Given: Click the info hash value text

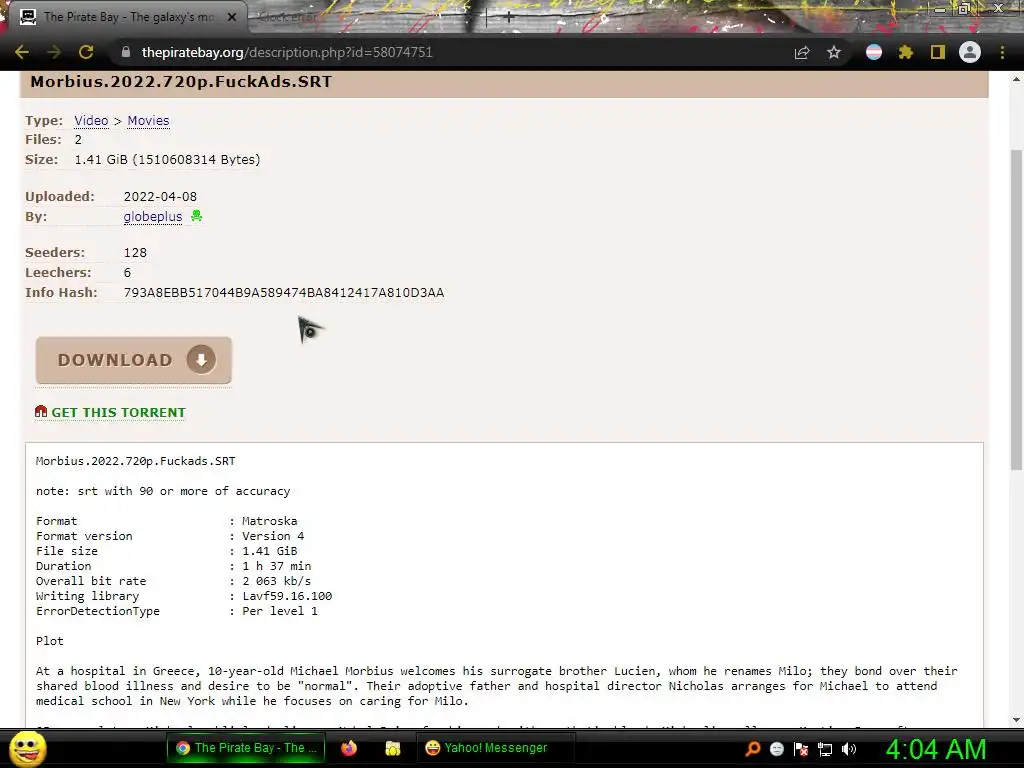Looking at the screenshot, I should (x=284, y=293).
